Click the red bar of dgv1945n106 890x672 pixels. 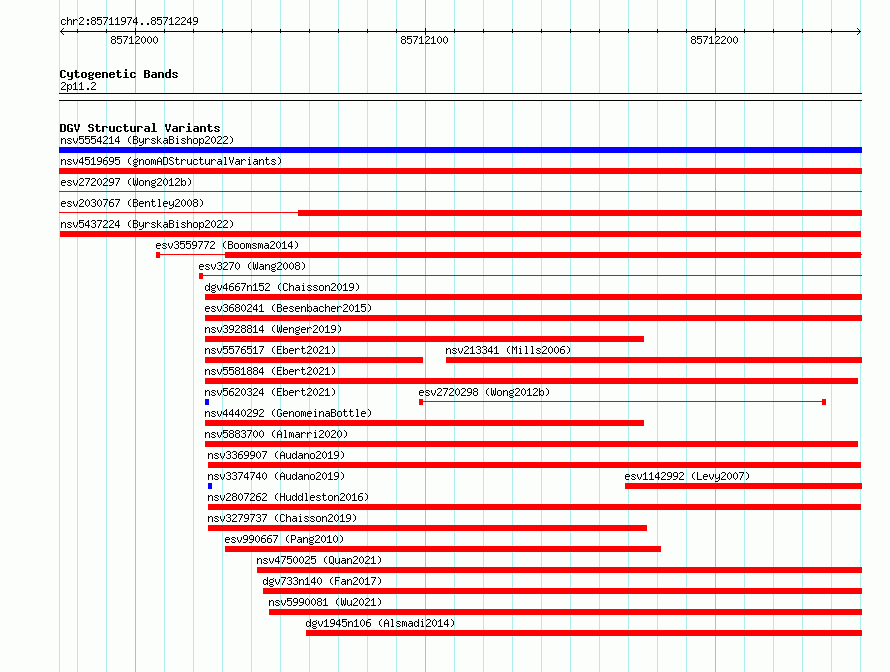coord(584,633)
